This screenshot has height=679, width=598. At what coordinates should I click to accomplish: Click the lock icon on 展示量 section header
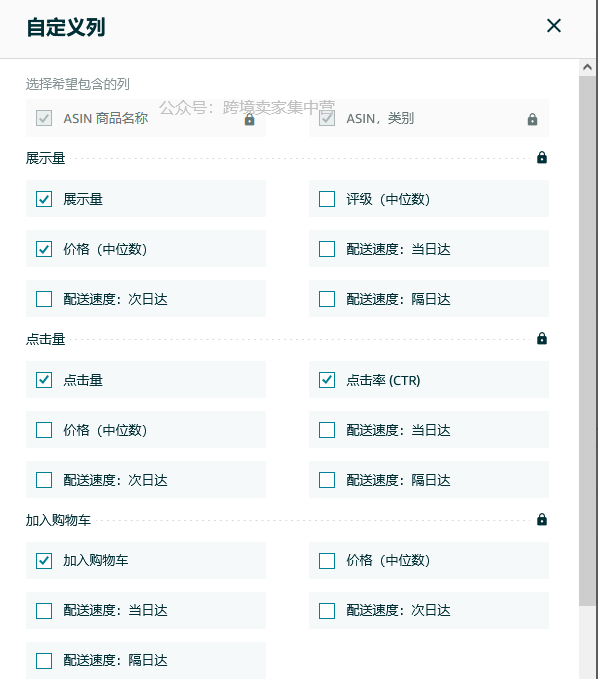pos(542,158)
